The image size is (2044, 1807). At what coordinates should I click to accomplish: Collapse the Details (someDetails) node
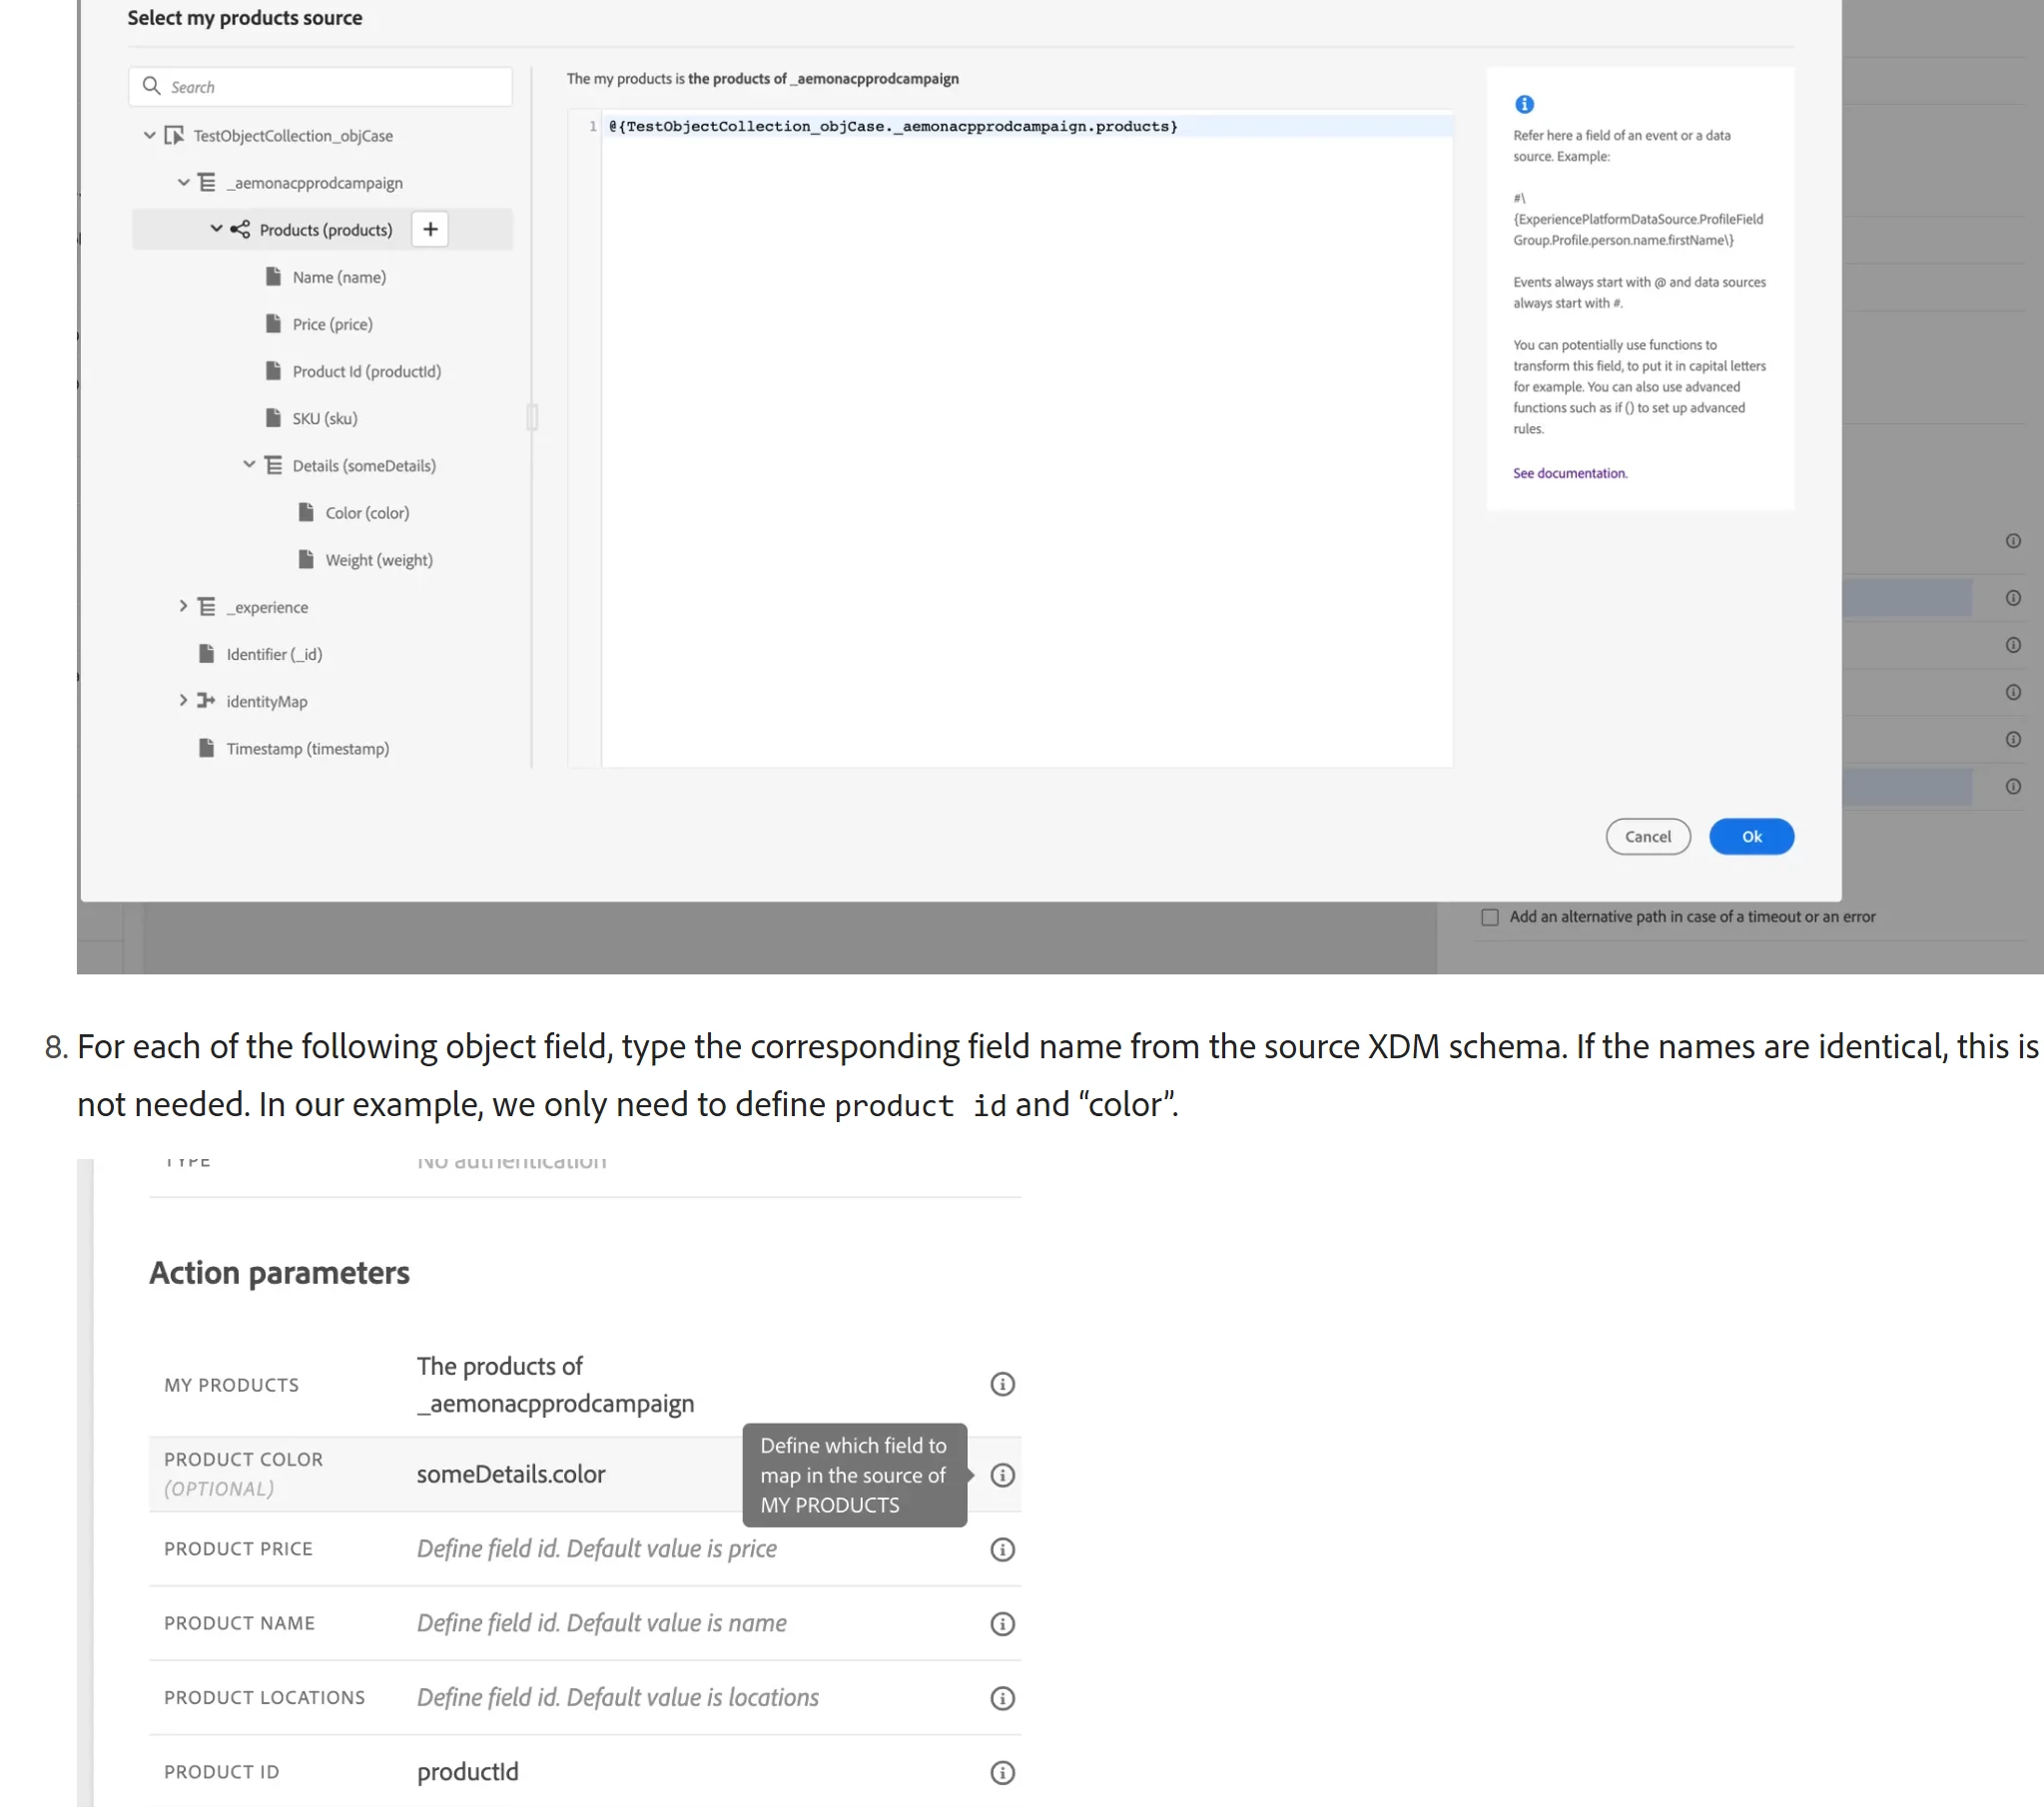tap(249, 464)
